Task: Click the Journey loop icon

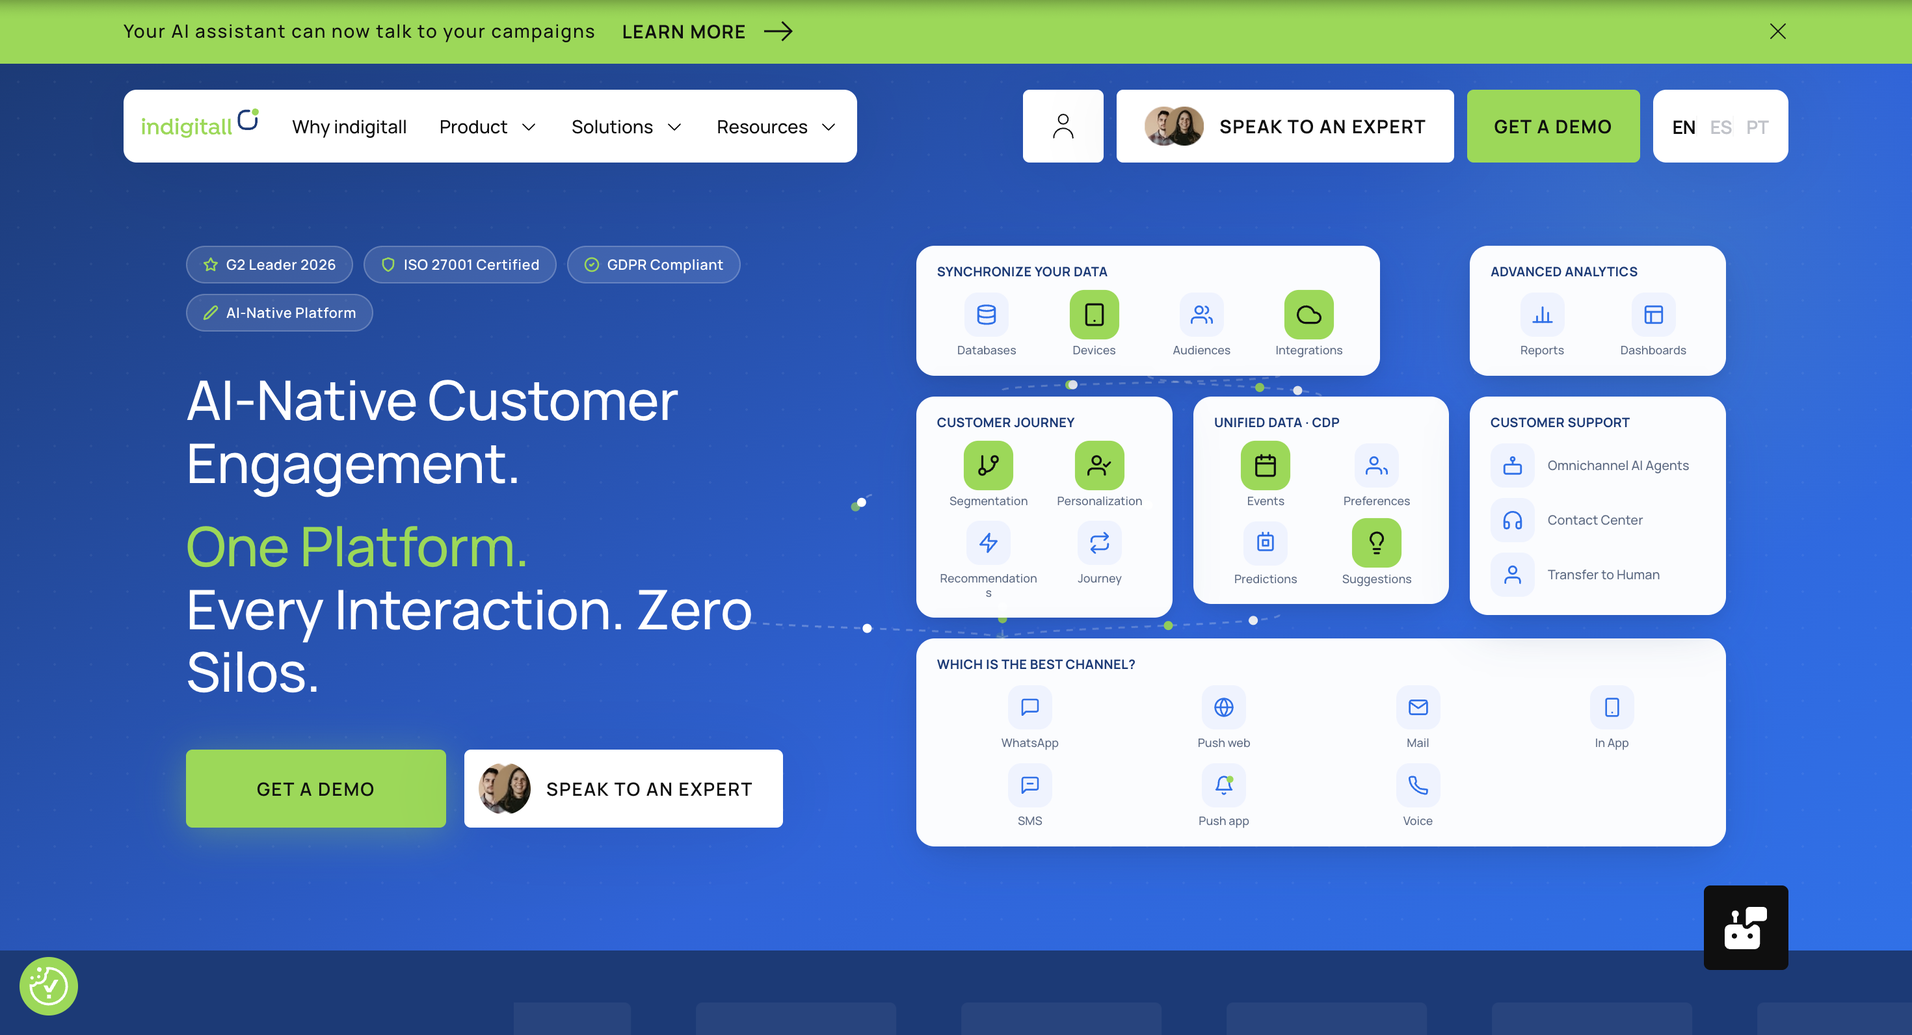Action: click(1099, 543)
